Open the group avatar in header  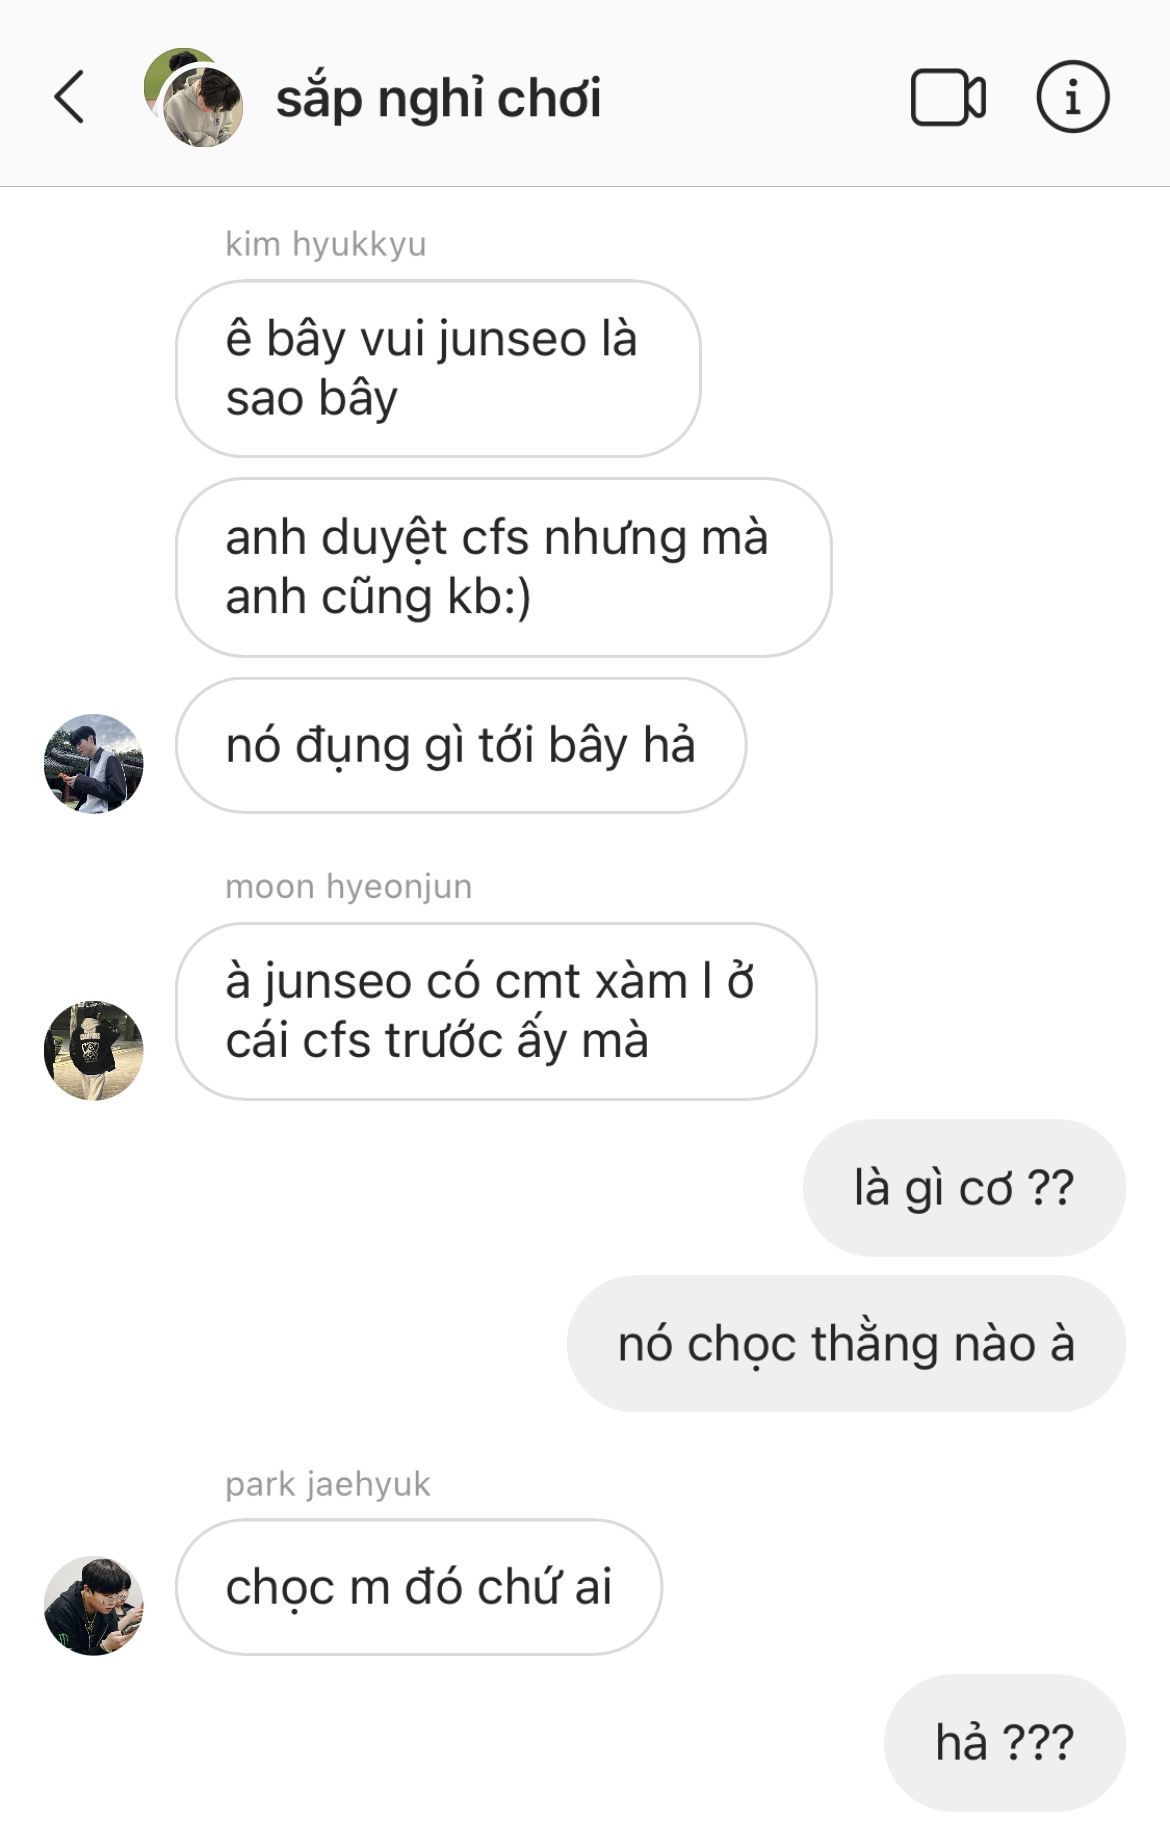tap(193, 97)
